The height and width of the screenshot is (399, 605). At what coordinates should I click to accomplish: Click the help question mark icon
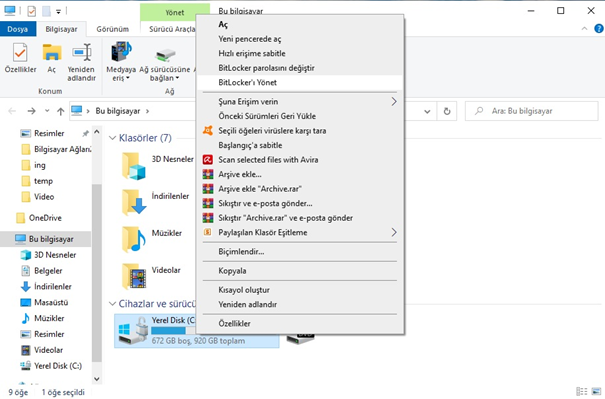click(x=599, y=29)
